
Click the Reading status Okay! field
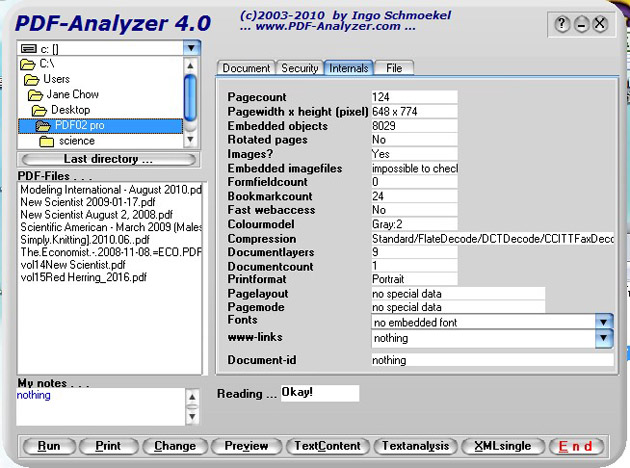[320, 393]
